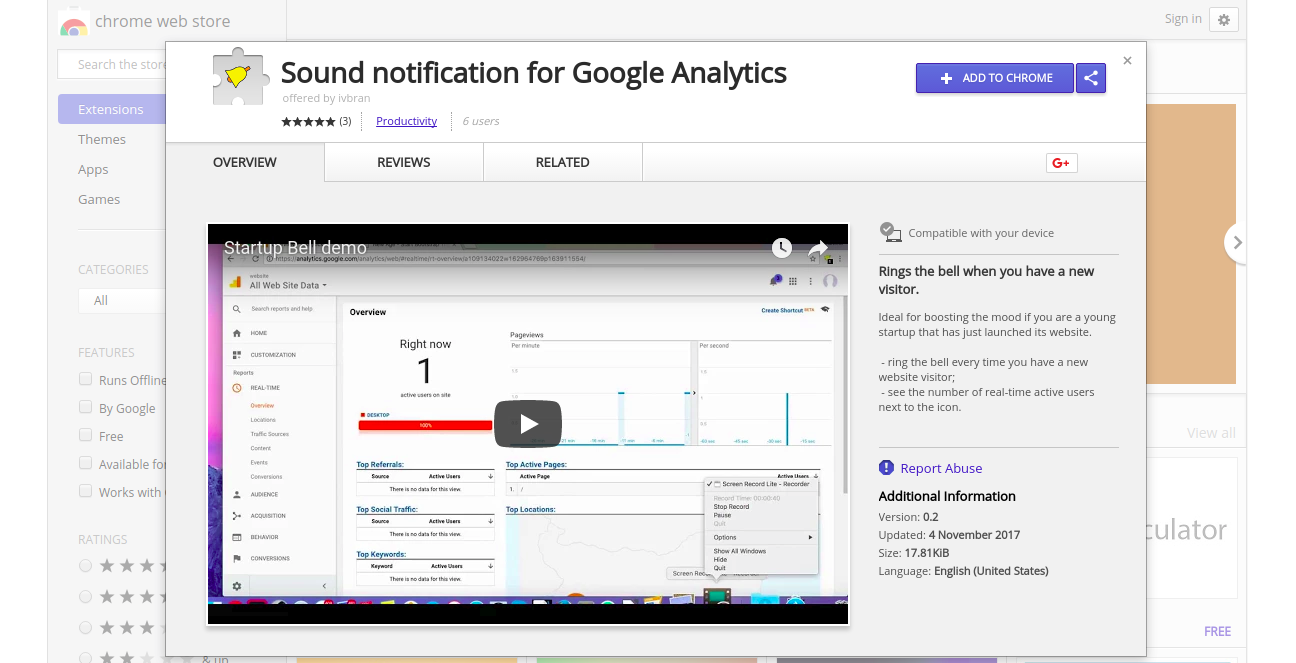1296x663 pixels.
Task: Select Apps in the sidebar
Action: point(93,169)
